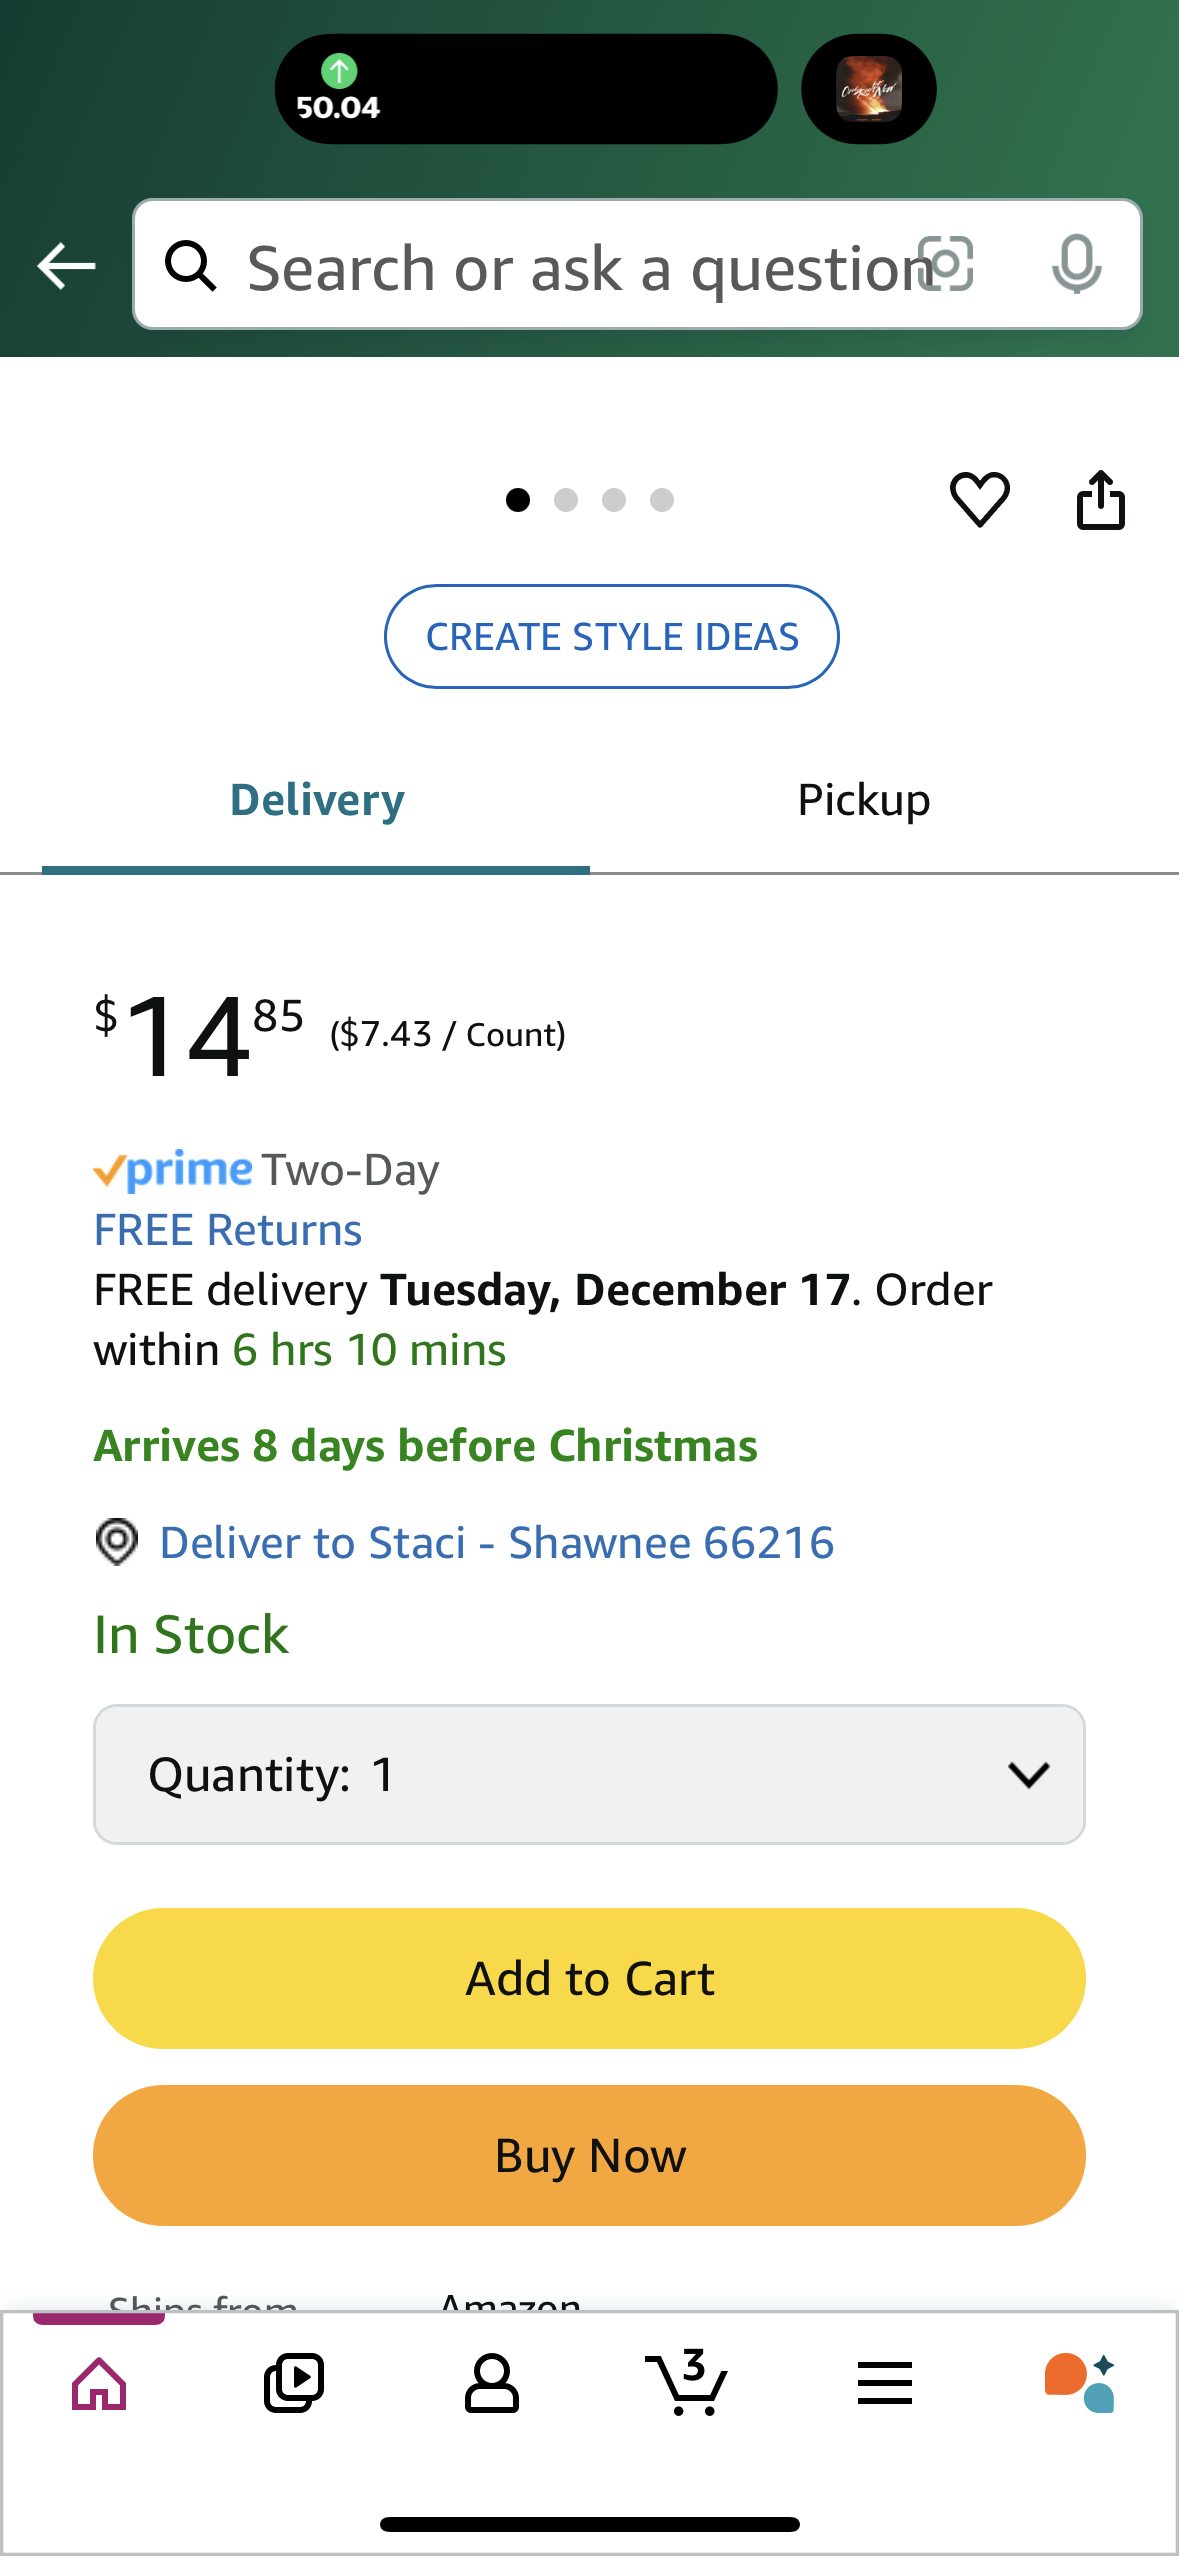Go to Amazon home tab

(99, 2384)
